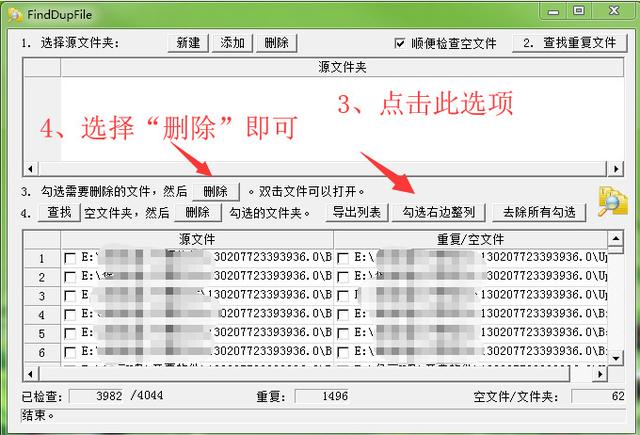Select row number 2 header
The image size is (640, 435).
[x=42, y=277]
